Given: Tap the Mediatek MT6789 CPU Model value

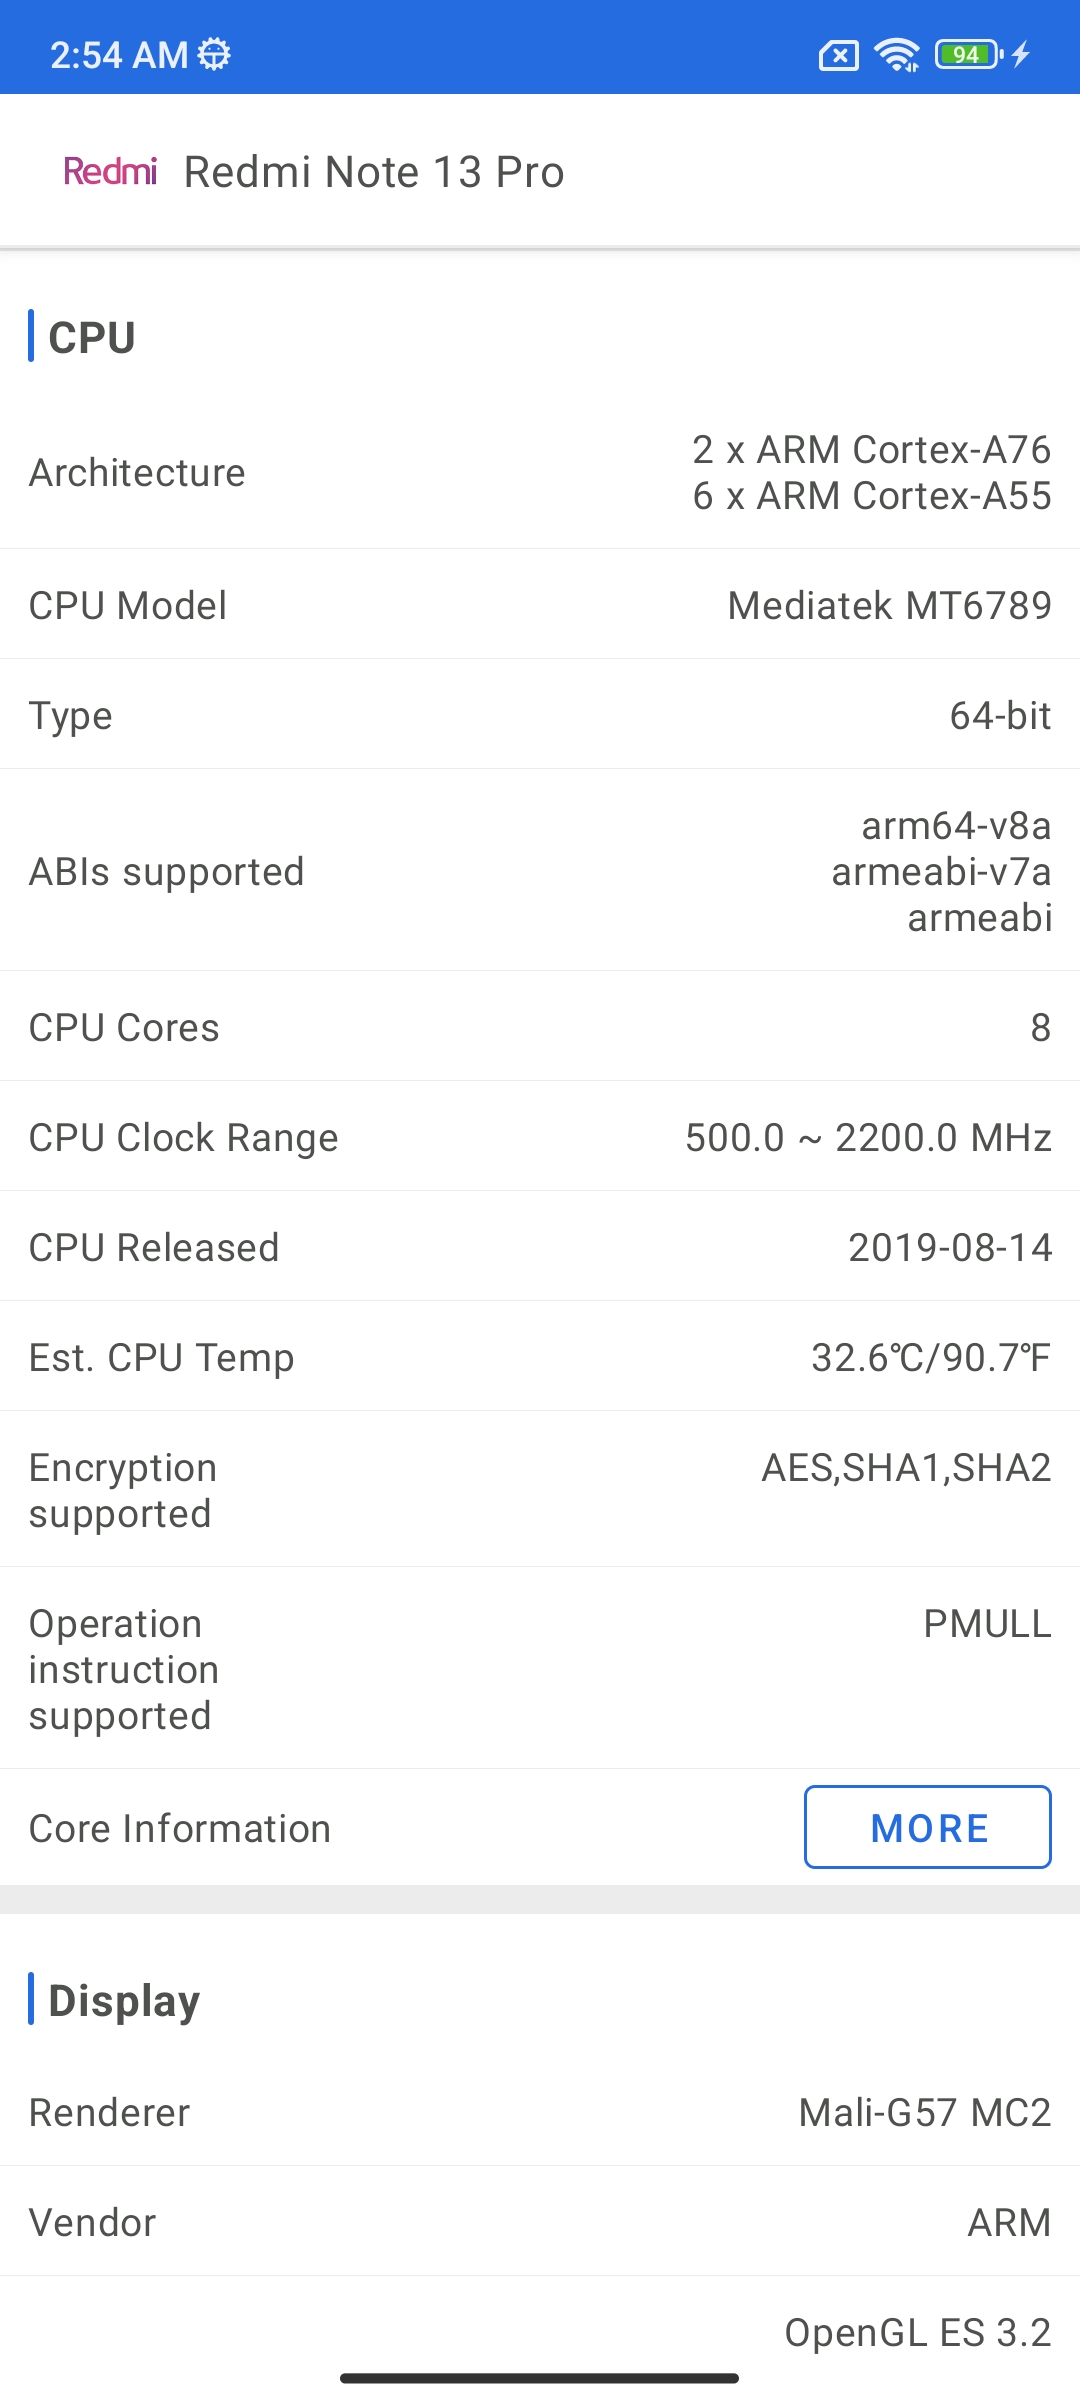Looking at the screenshot, I should (889, 605).
